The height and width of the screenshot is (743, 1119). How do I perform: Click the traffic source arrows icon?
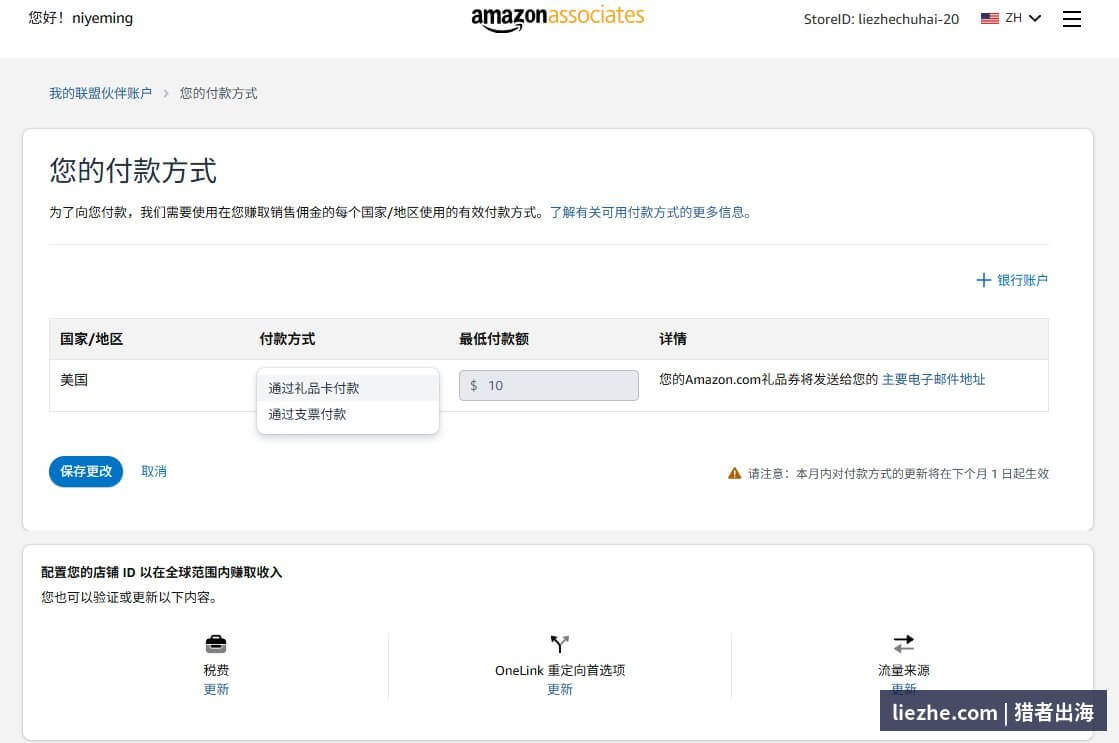[903, 644]
